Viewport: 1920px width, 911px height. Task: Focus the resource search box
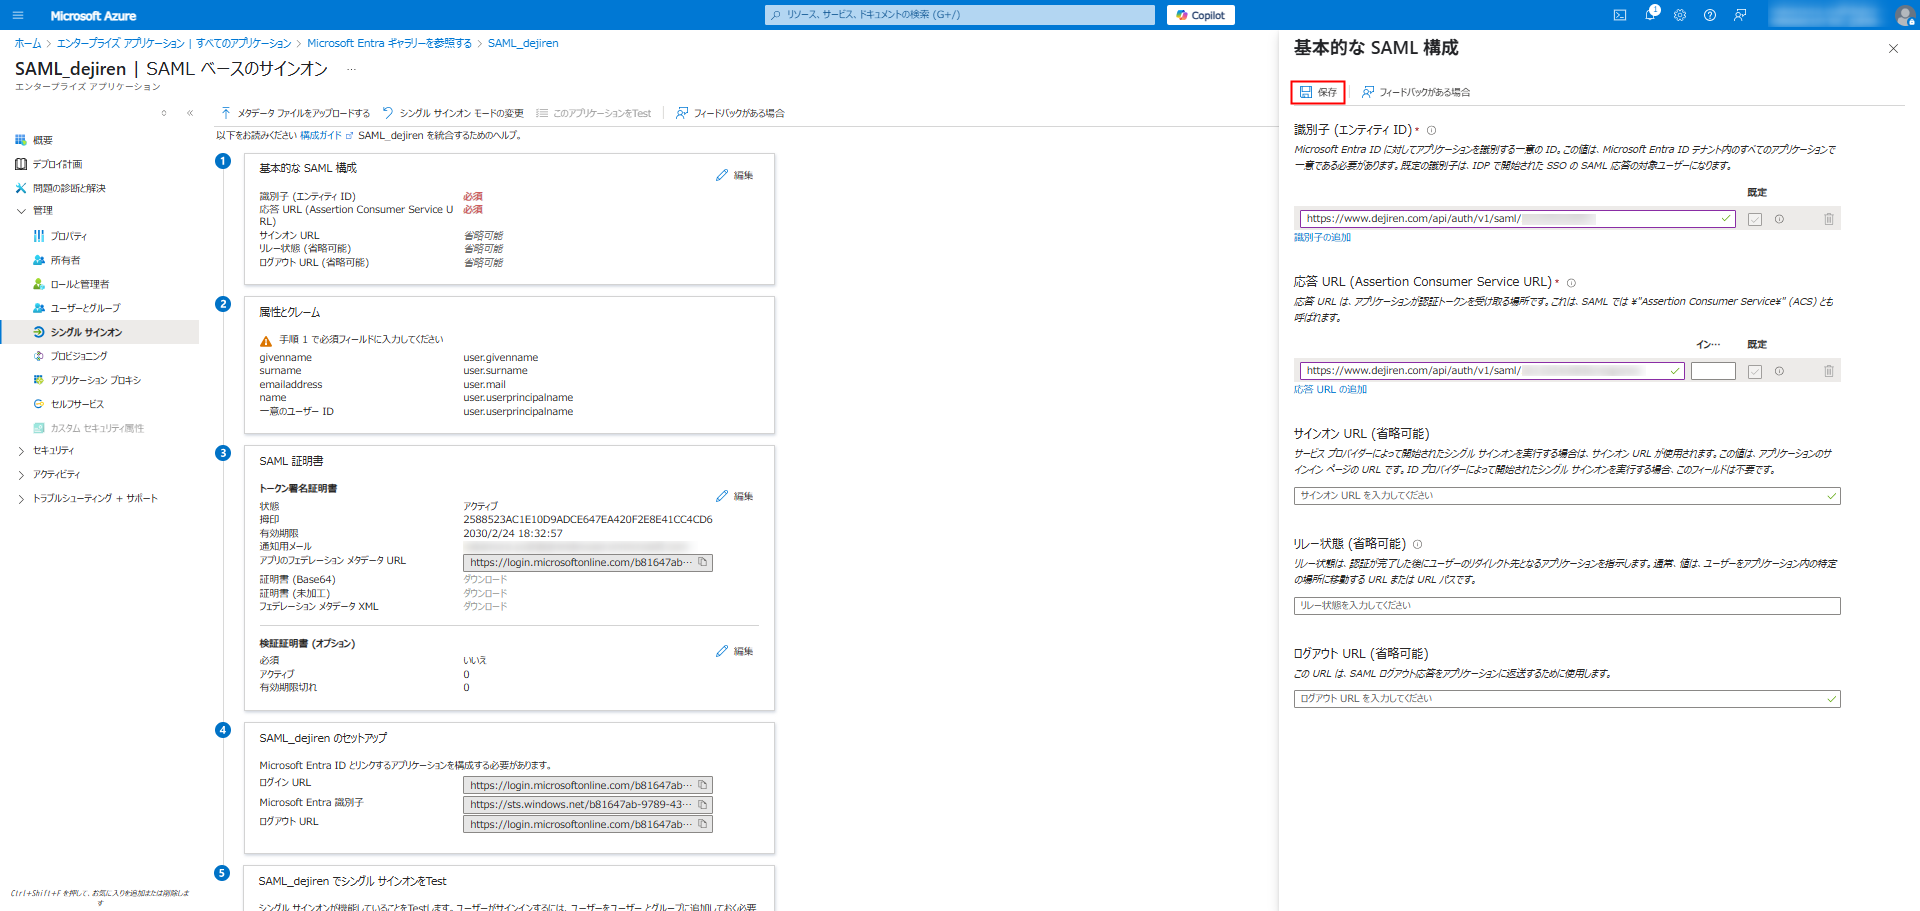click(960, 15)
